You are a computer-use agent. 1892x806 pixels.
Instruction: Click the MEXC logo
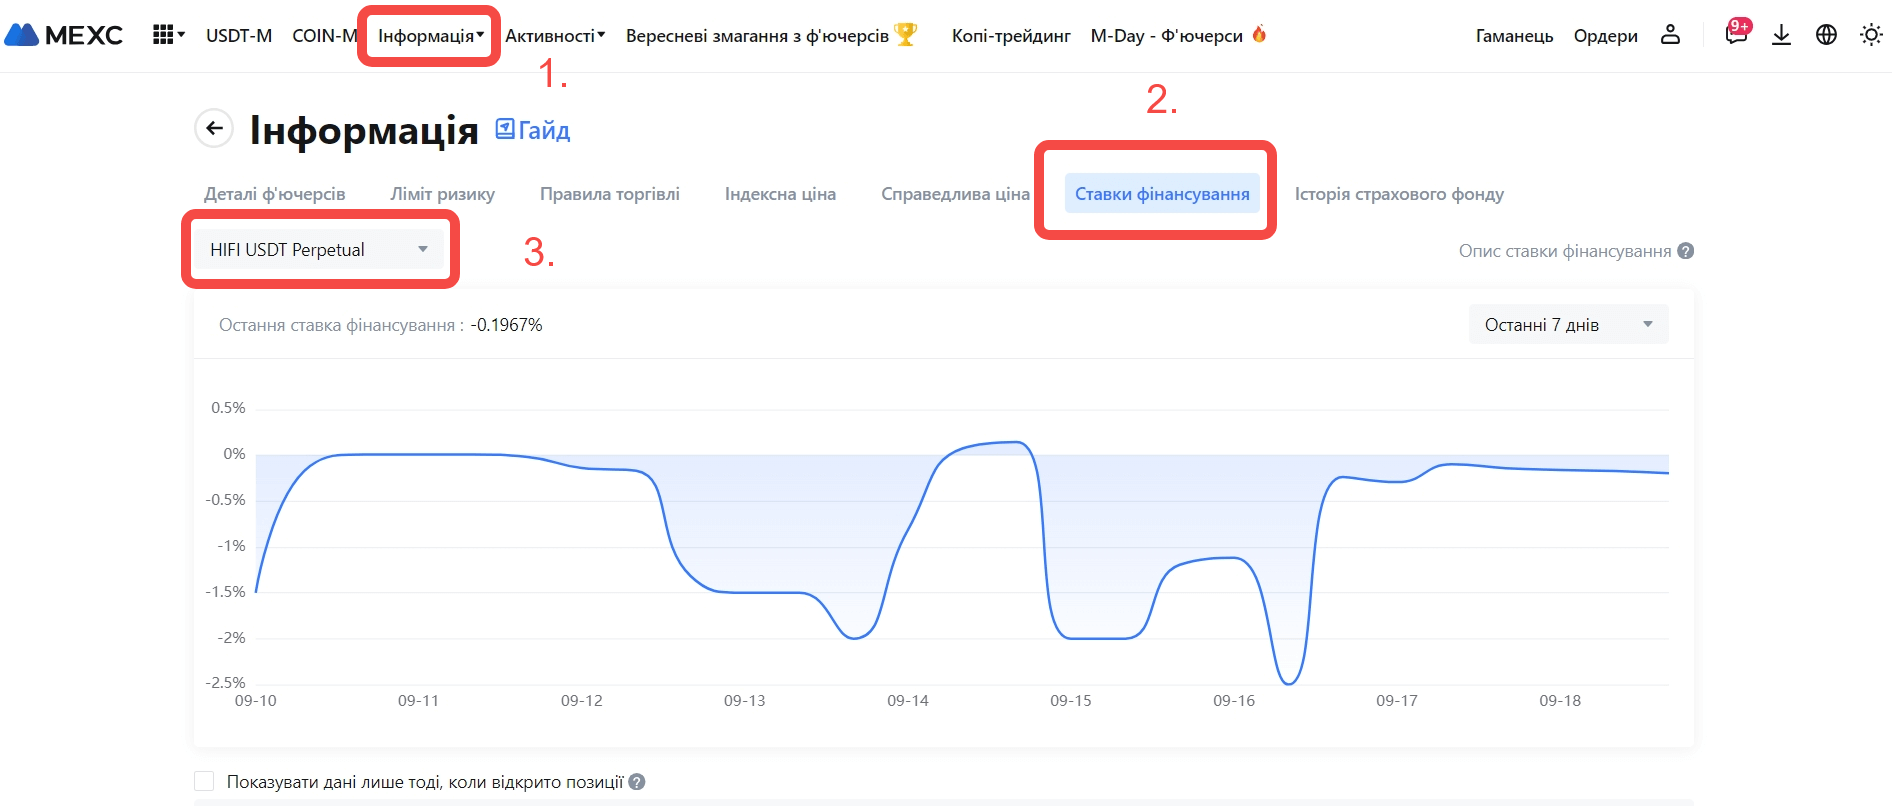pyautogui.click(x=64, y=35)
